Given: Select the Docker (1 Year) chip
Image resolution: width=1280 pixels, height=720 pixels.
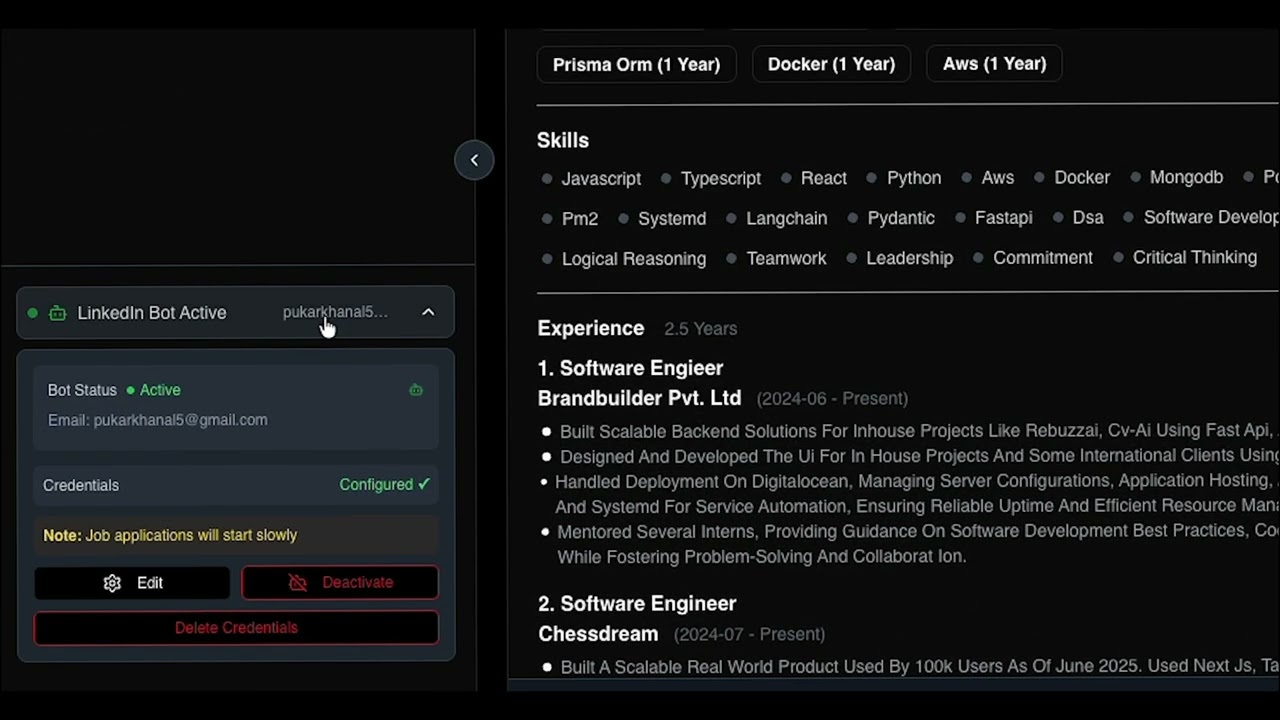Looking at the screenshot, I should coord(831,64).
